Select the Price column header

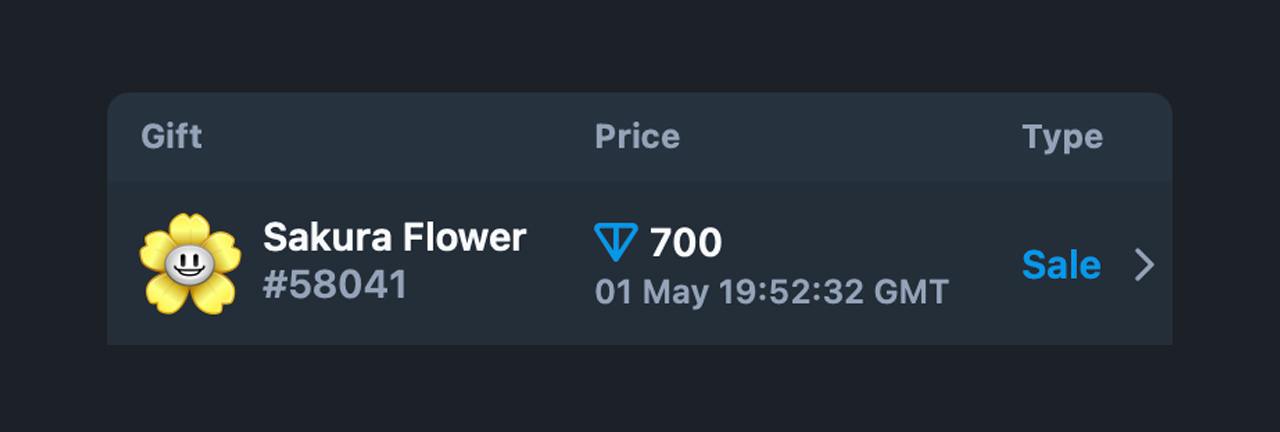tap(637, 136)
